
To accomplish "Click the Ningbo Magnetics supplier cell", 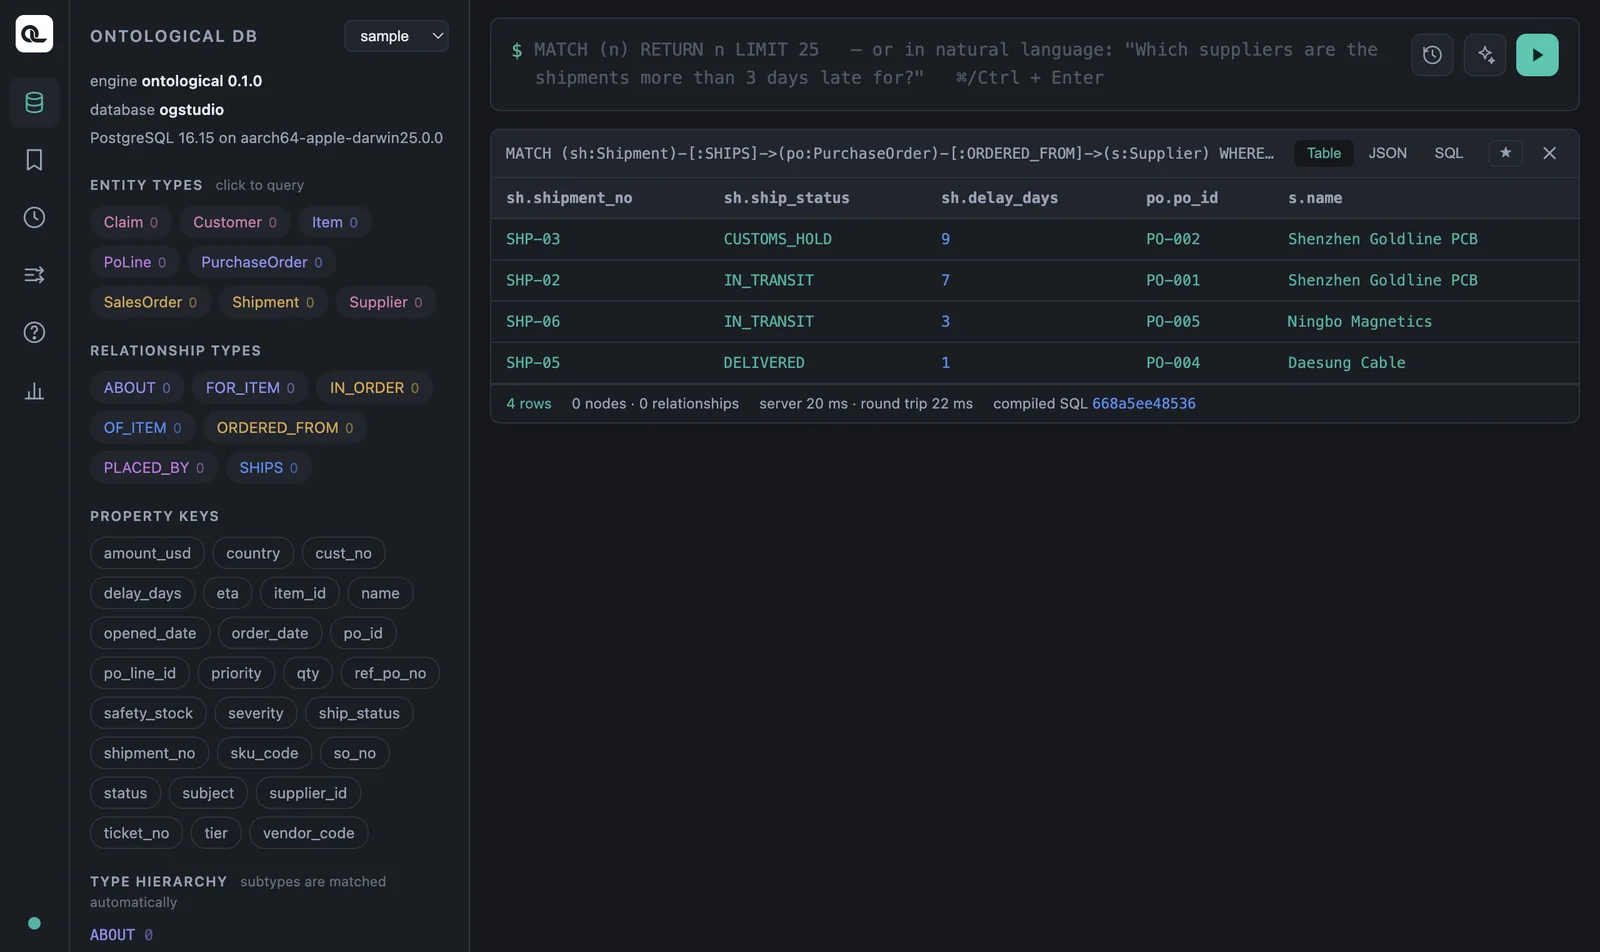I will (x=1359, y=321).
